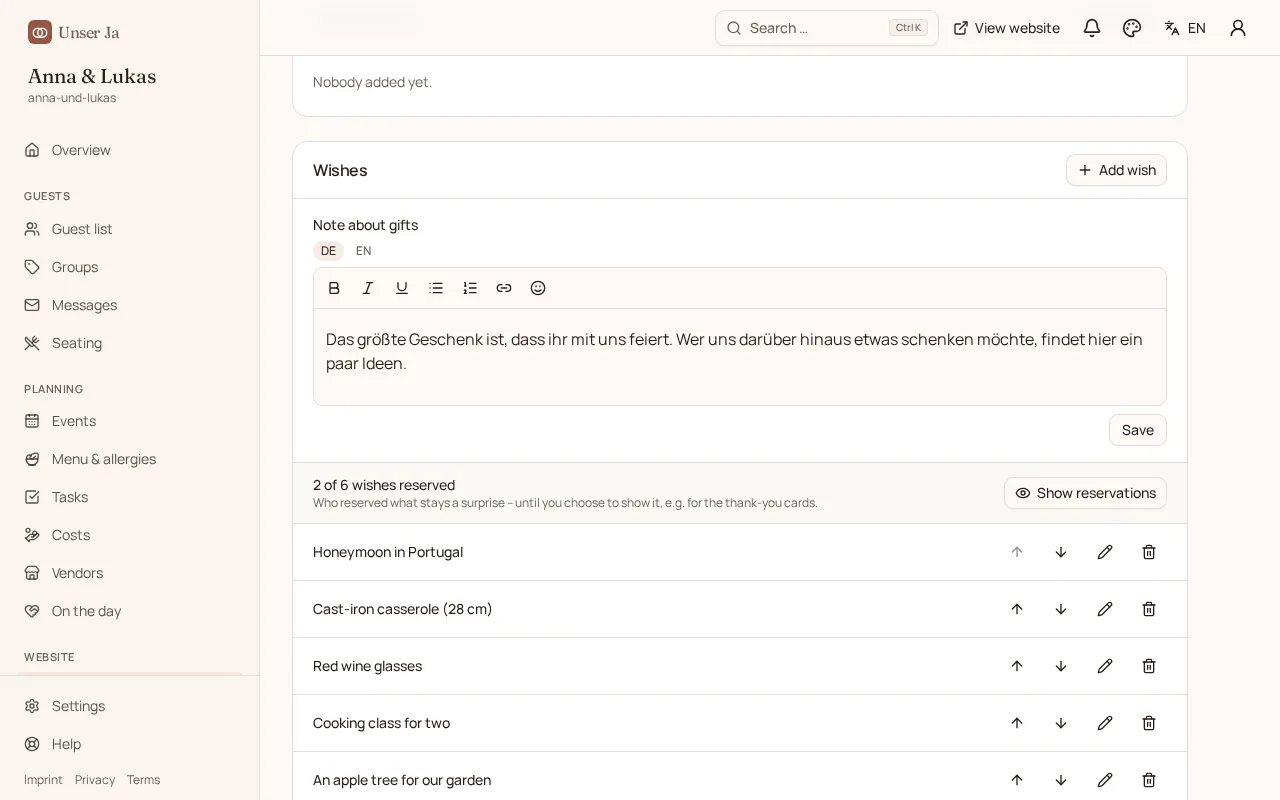Open Tasks in sidebar
Viewport: 1280px width, 800px height.
coord(130,497)
